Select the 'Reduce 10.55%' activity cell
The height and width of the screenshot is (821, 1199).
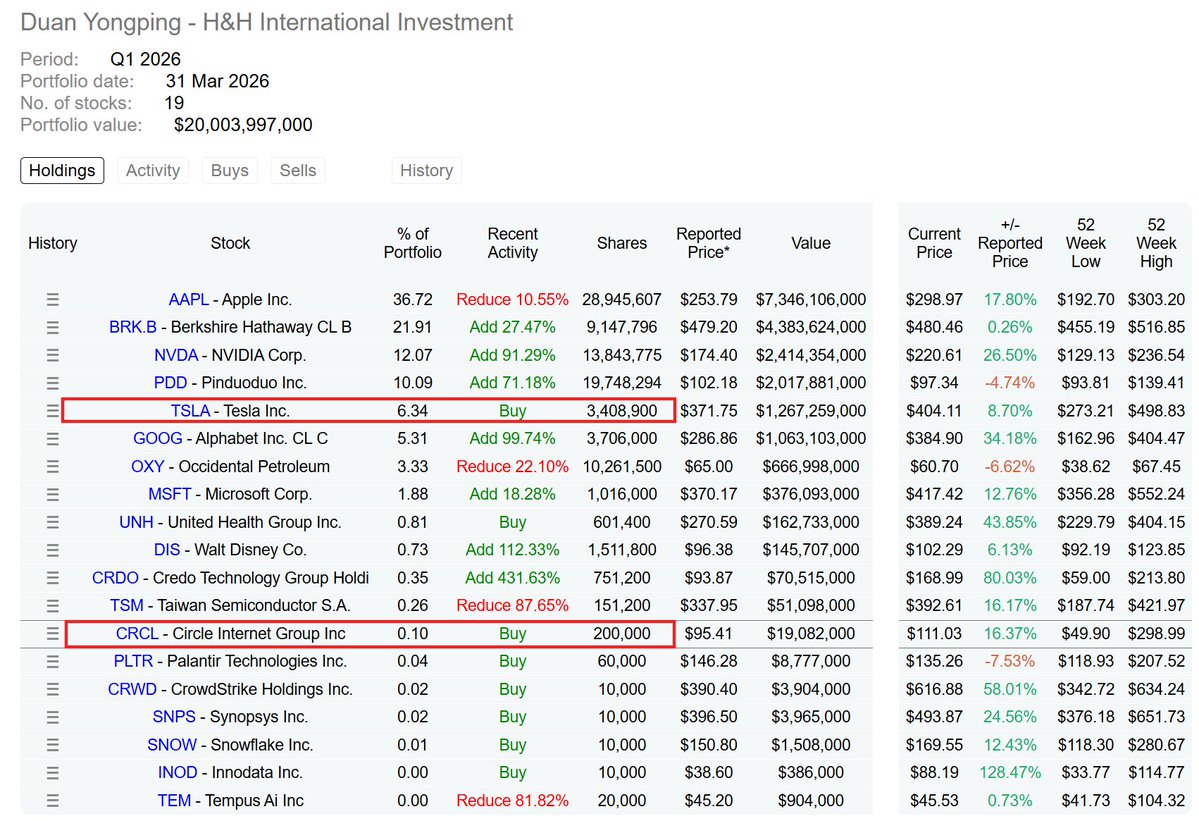click(512, 300)
